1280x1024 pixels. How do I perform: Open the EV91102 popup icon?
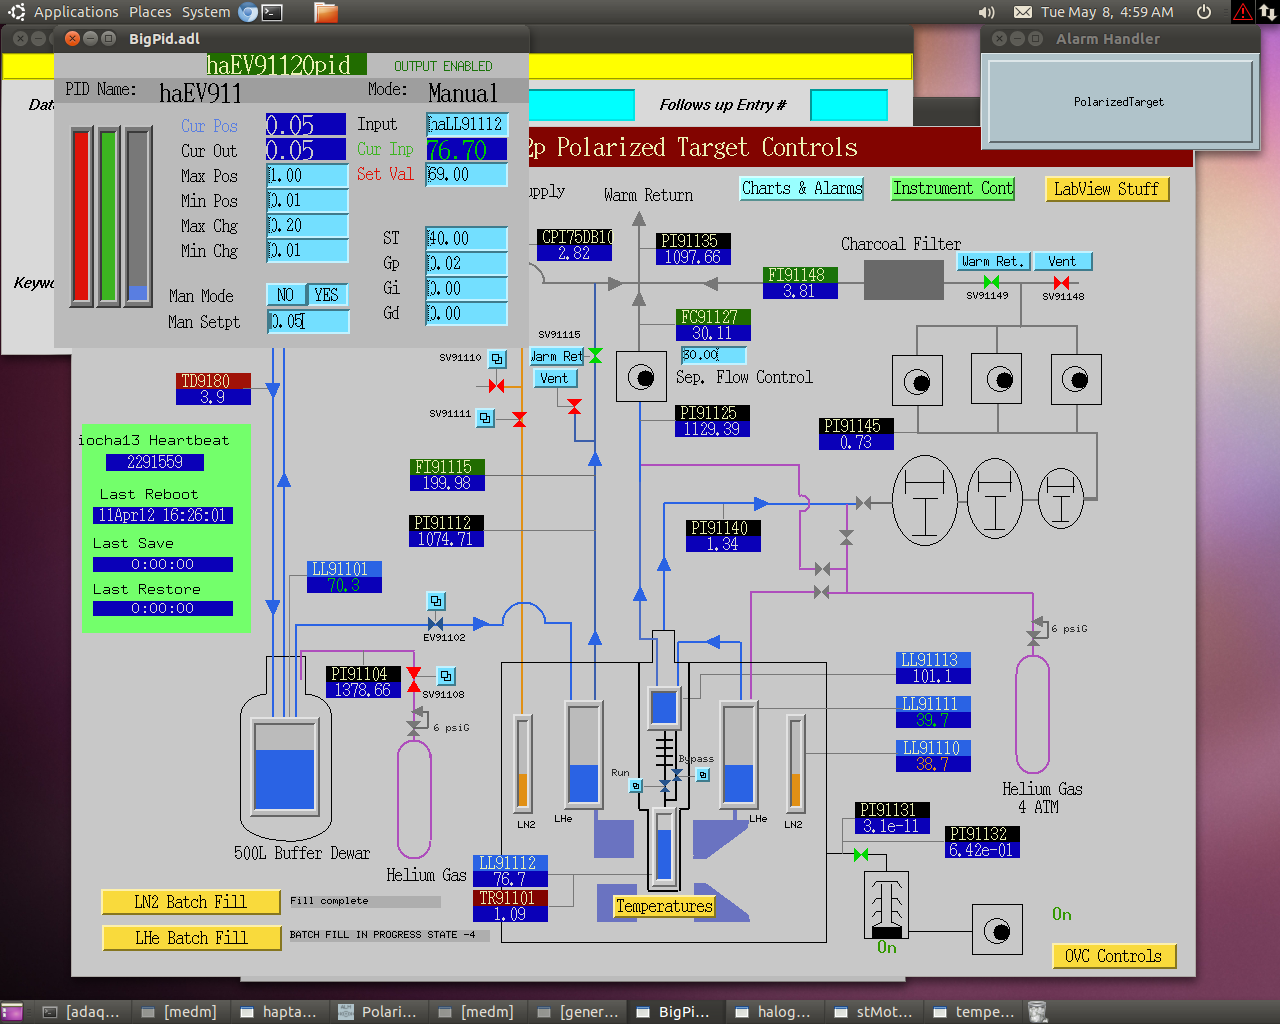[x=436, y=601]
